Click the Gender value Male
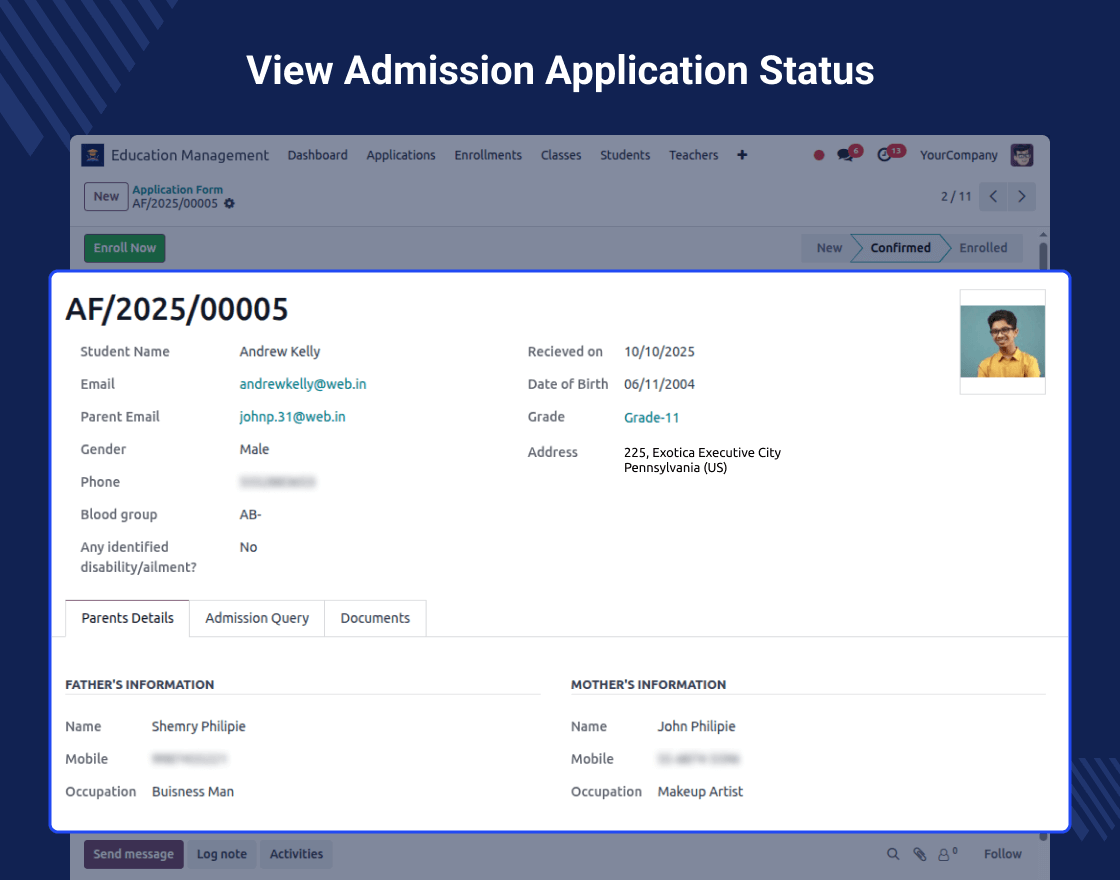 click(x=254, y=449)
